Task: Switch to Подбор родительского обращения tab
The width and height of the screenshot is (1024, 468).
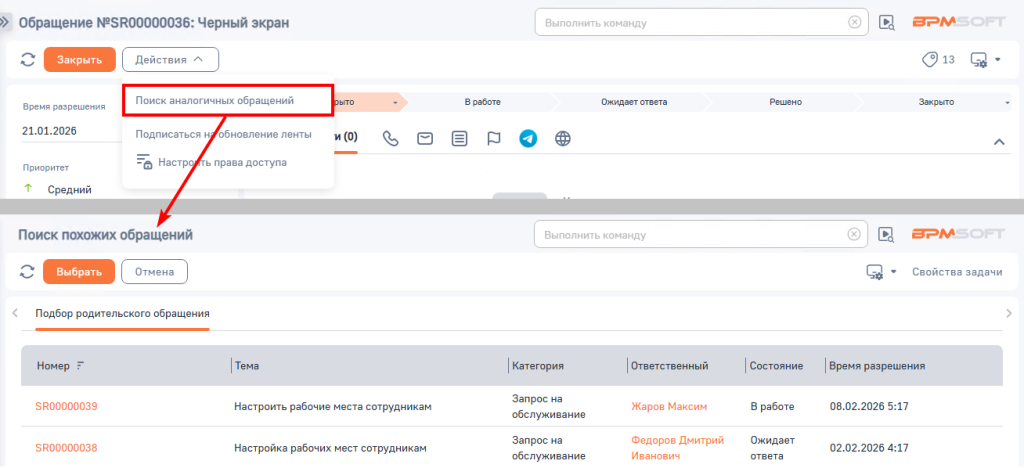Action: click(x=123, y=313)
